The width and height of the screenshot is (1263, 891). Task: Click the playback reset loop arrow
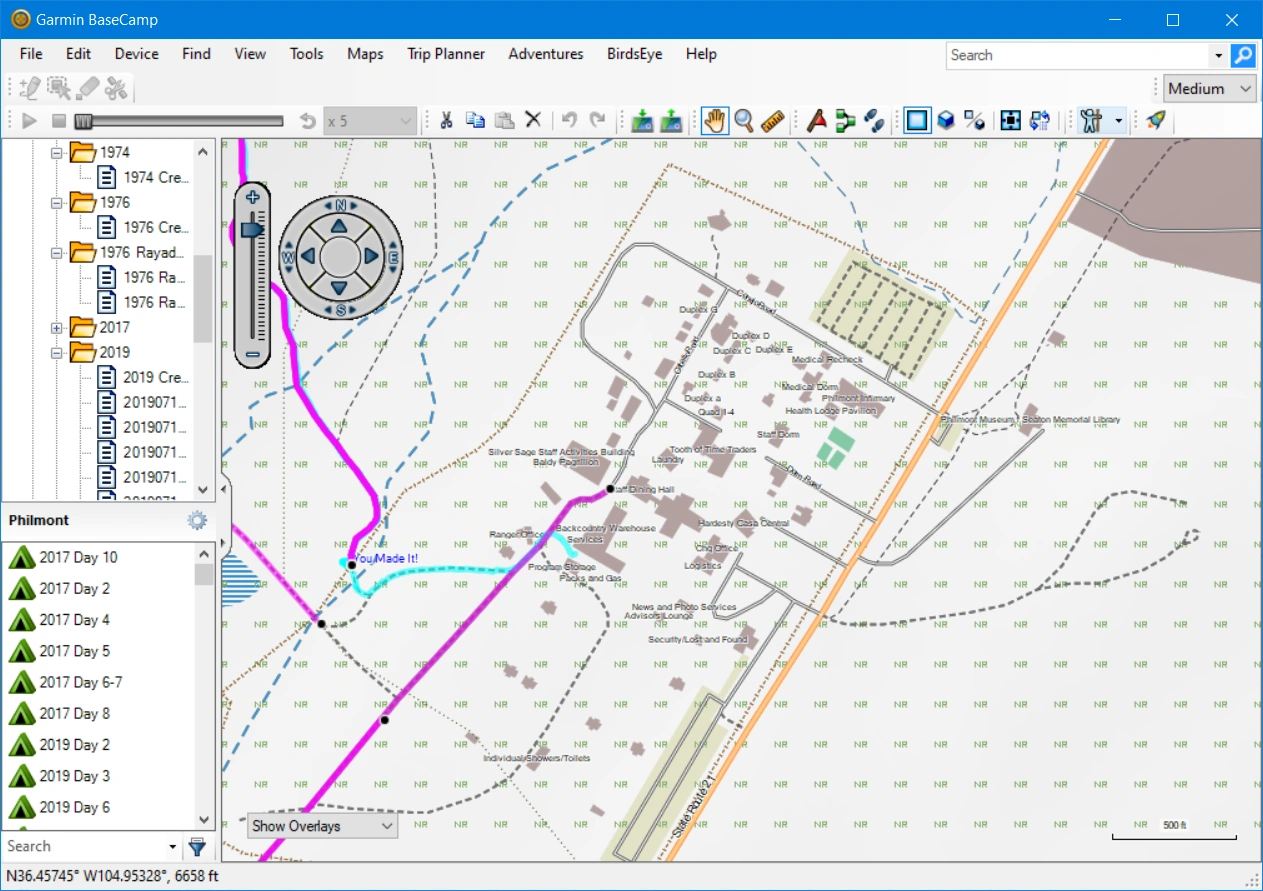tap(308, 121)
